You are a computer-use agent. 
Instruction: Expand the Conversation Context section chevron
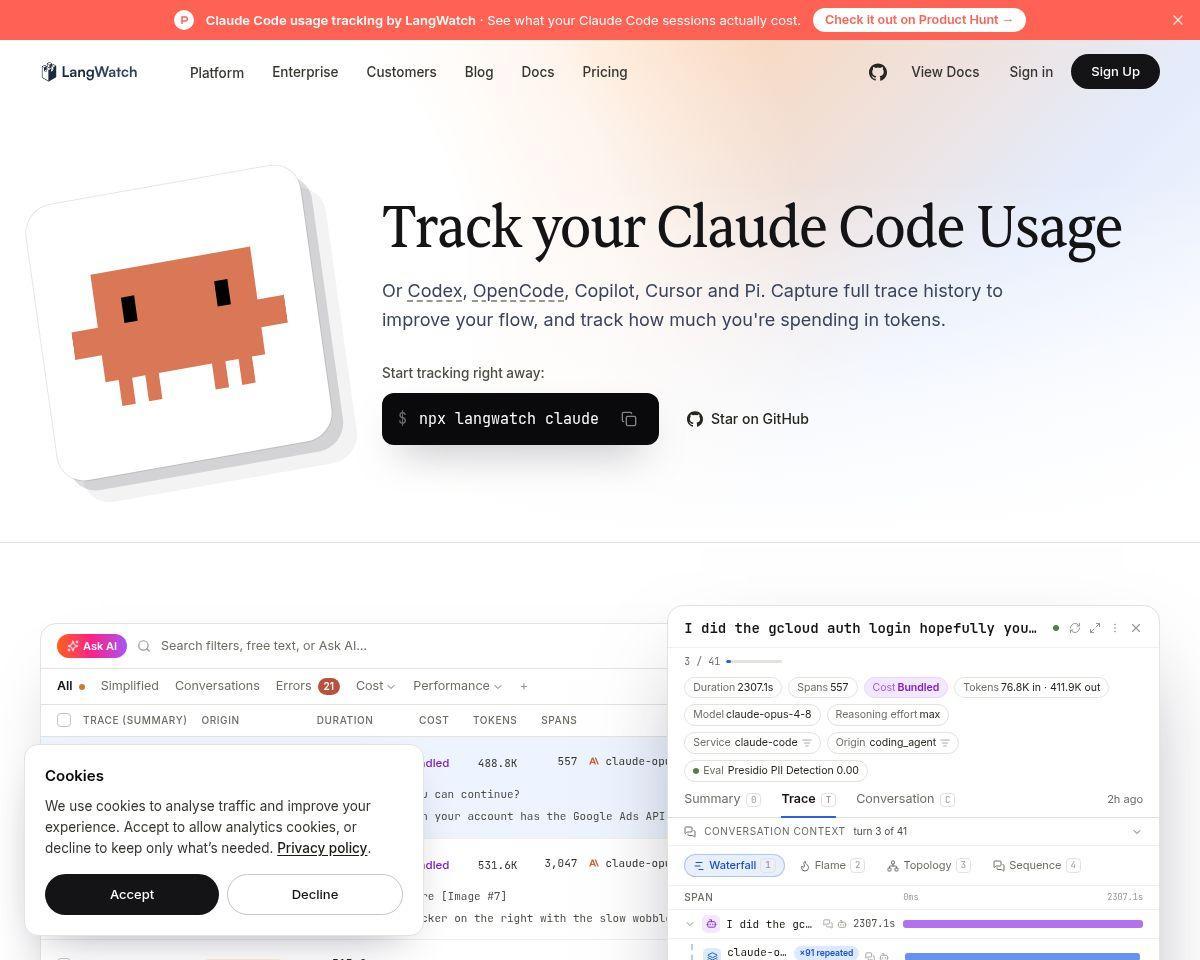pyautogui.click(x=1136, y=832)
